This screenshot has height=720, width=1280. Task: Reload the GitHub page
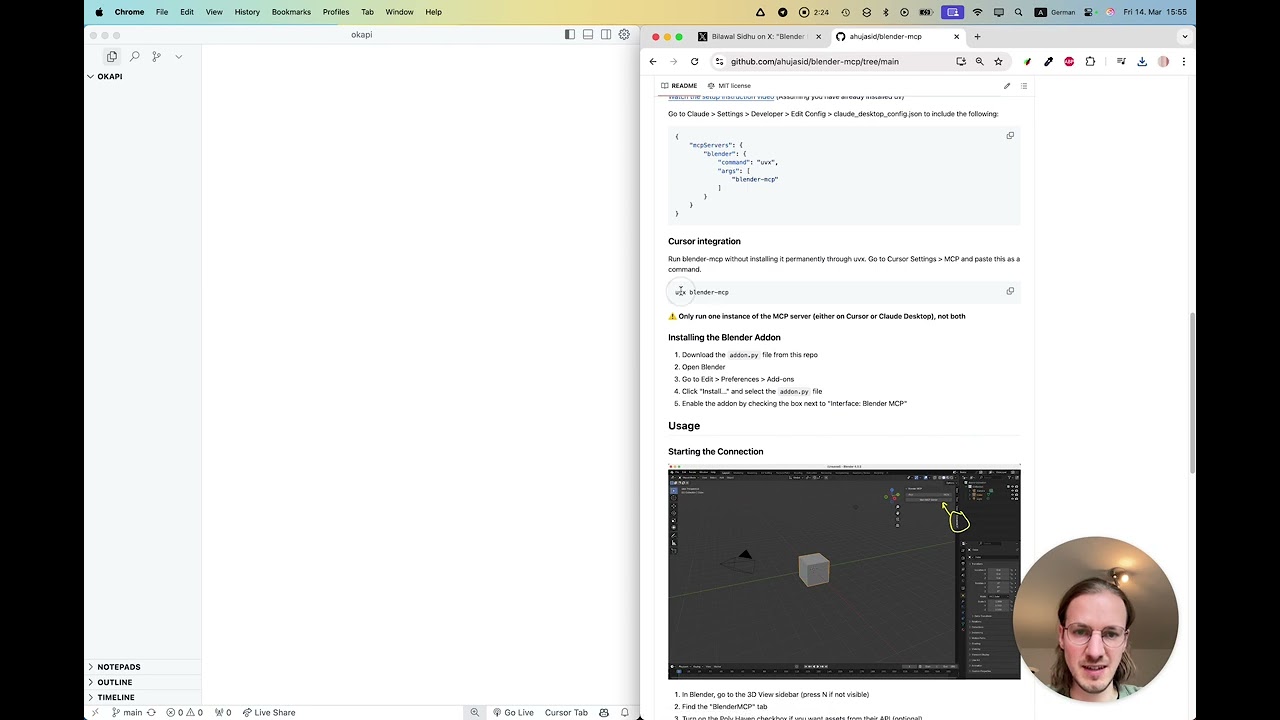(x=694, y=61)
